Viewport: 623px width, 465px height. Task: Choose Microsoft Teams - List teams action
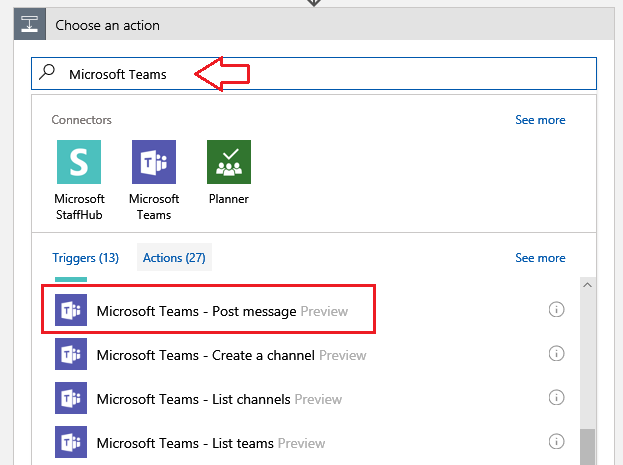click(306, 442)
